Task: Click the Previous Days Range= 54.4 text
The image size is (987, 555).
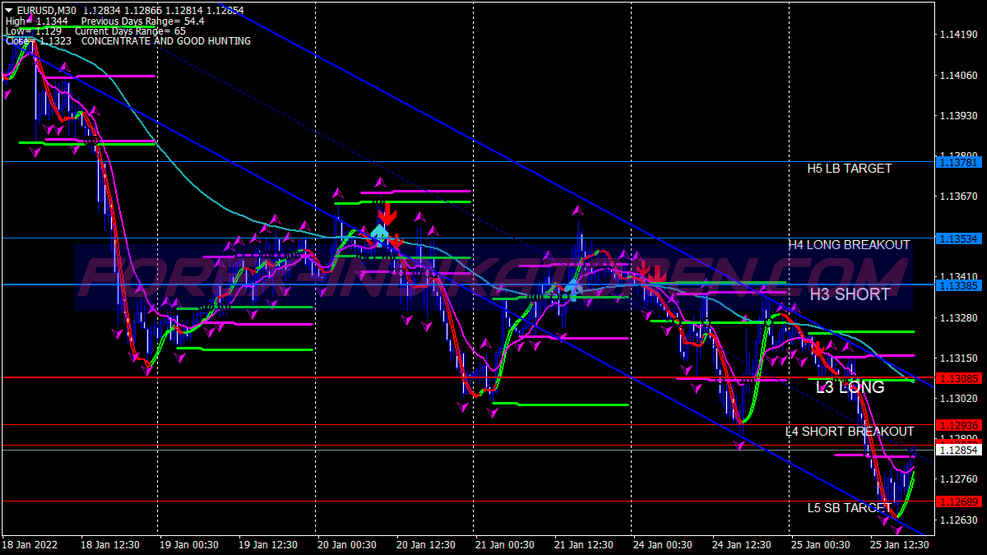Action: pos(142,21)
